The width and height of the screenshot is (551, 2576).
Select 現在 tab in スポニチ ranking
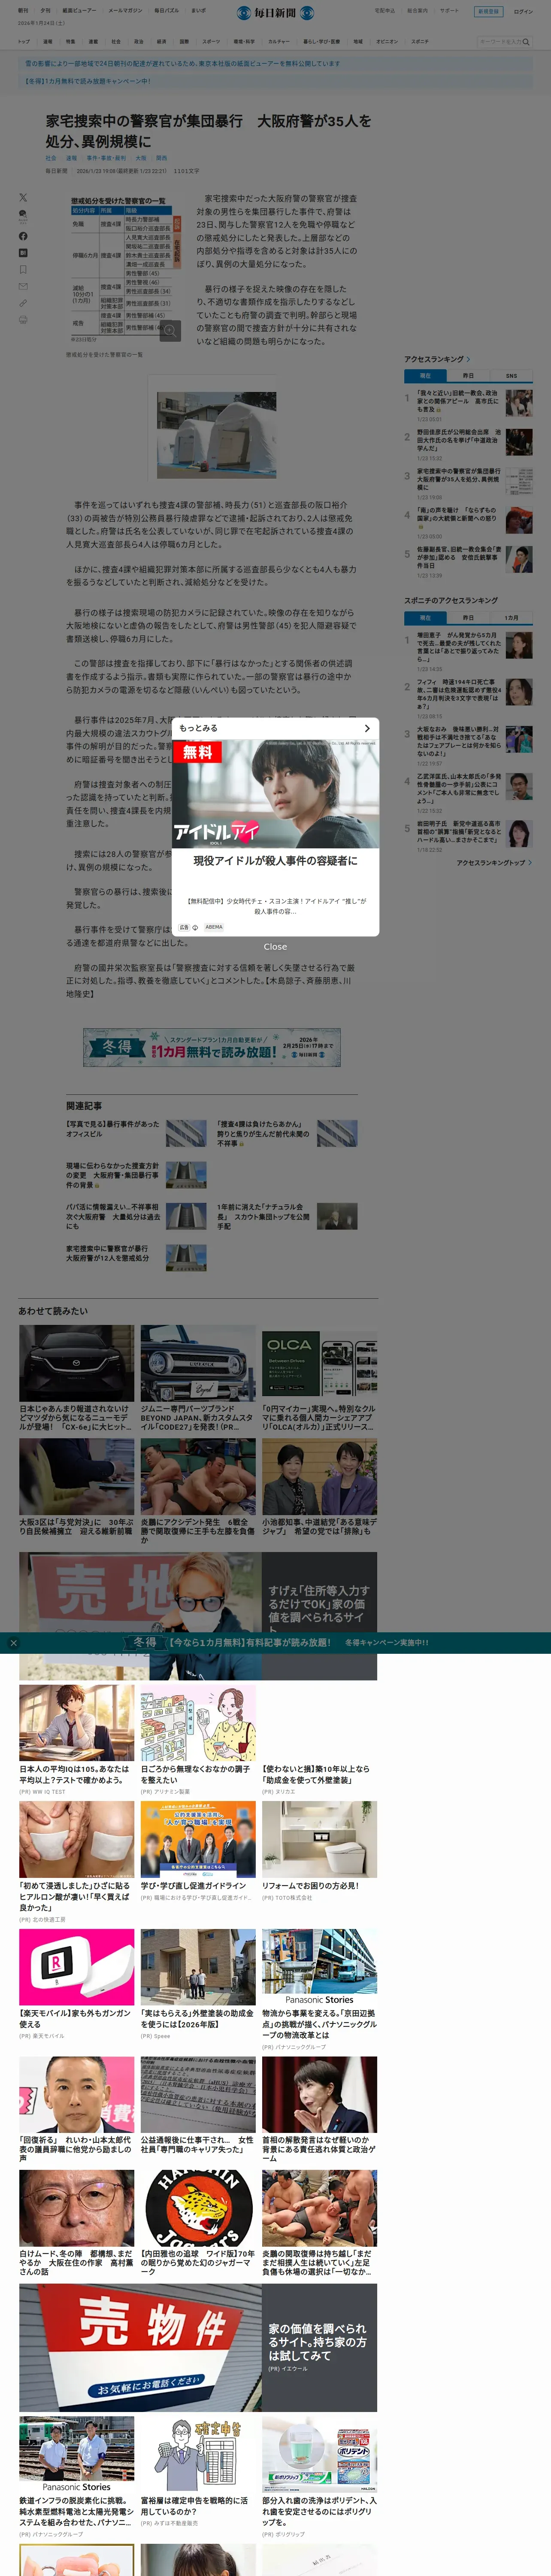tap(425, 618)
